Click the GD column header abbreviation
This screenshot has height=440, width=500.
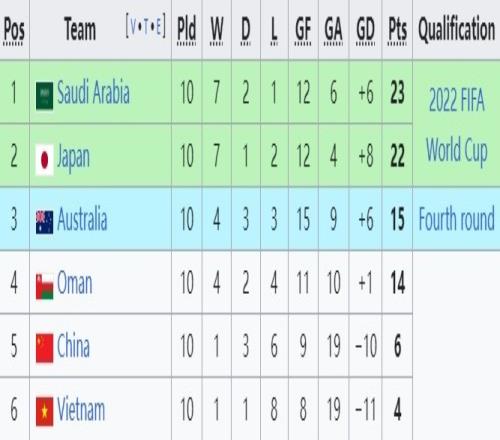point(365,30)
